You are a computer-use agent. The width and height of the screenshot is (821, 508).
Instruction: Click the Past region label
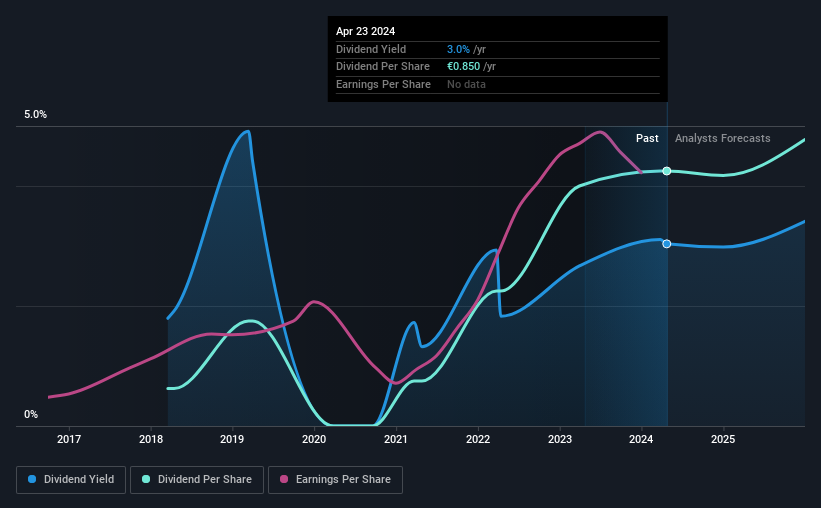[647, 138]
